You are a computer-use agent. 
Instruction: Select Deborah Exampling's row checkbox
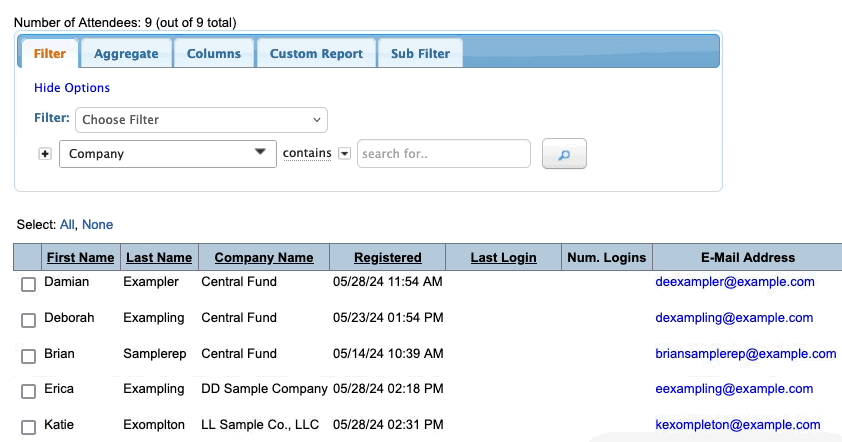click(x=29, y=320)
